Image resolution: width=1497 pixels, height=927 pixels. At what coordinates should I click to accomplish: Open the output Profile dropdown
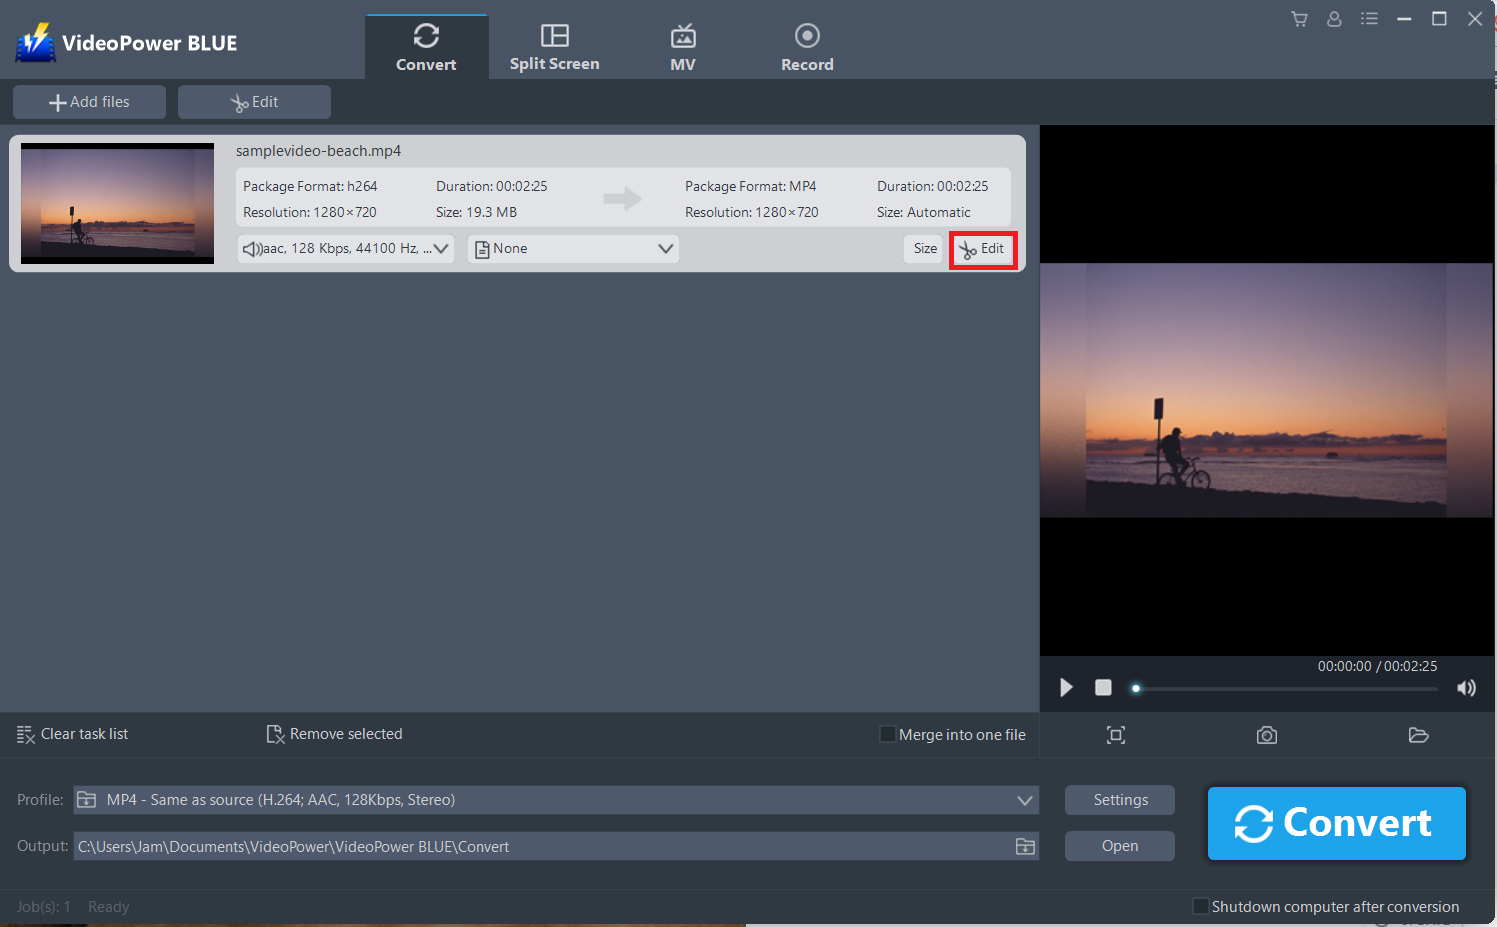1024,799
